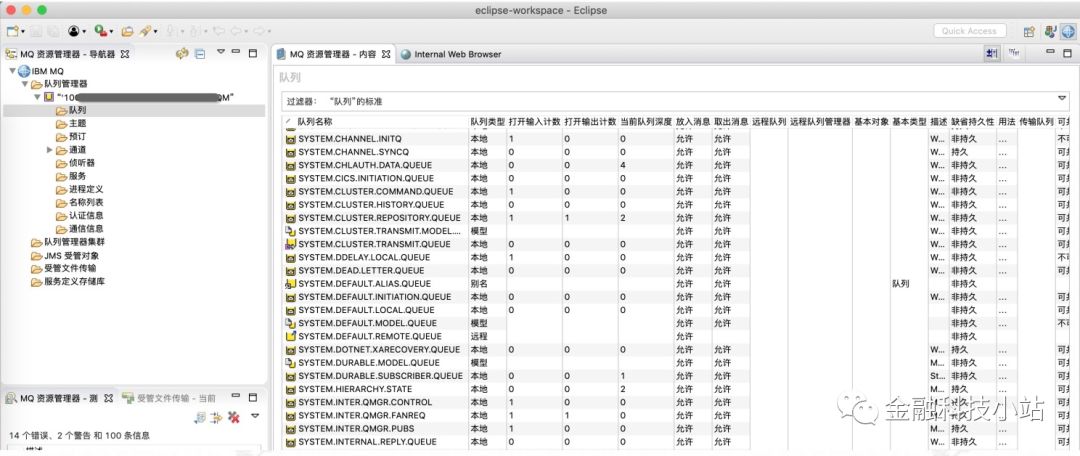Collapse the IBM MQ tree node

12,71
